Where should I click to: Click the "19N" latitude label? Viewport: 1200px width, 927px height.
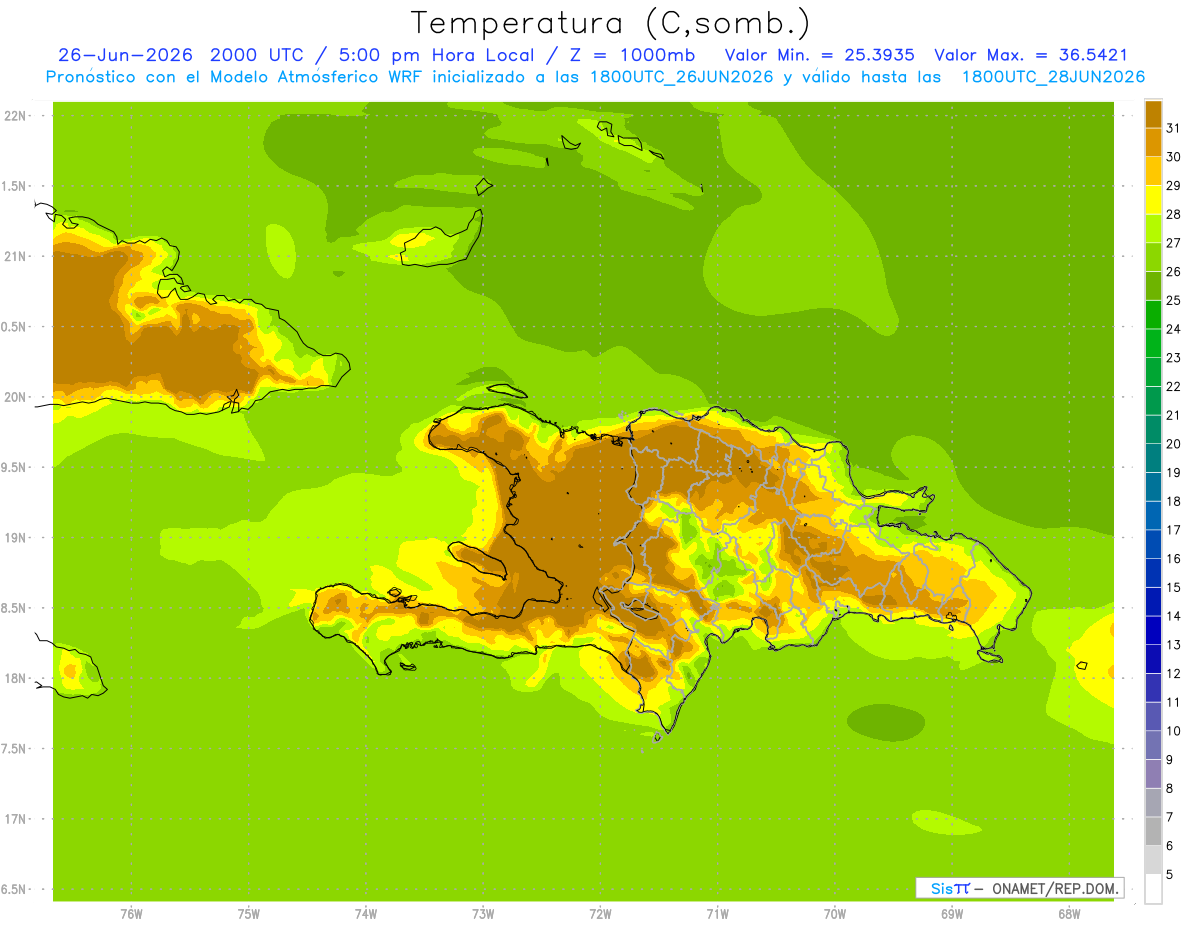pos(16,538)
